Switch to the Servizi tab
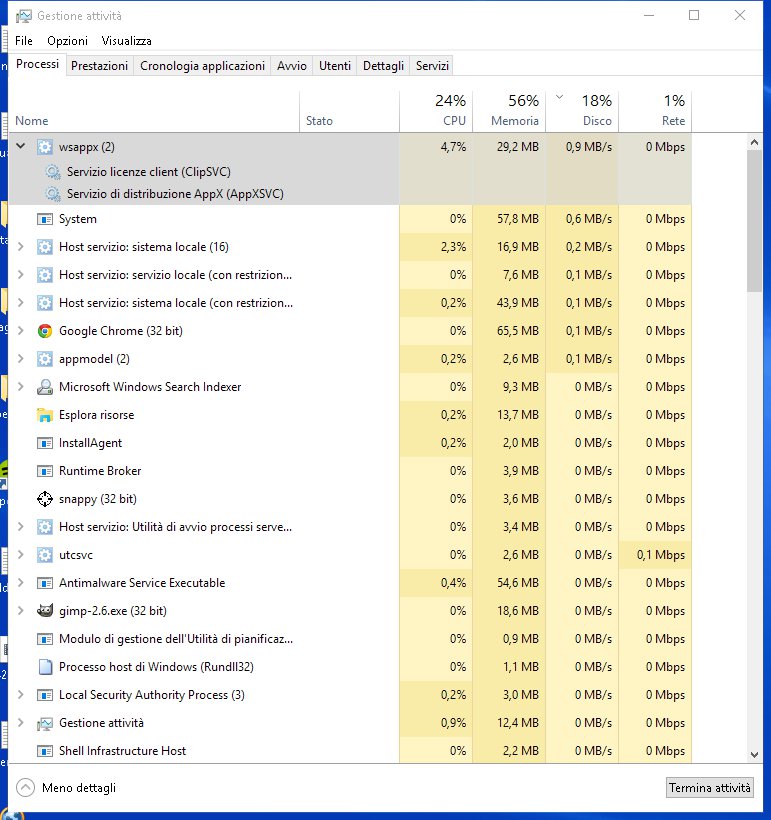771x820 pixels. (432, 66)
